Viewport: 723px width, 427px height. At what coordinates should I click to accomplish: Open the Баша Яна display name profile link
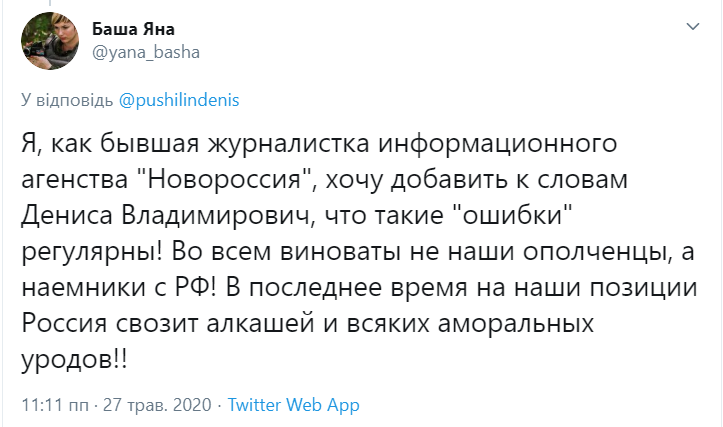pos(133,30)
